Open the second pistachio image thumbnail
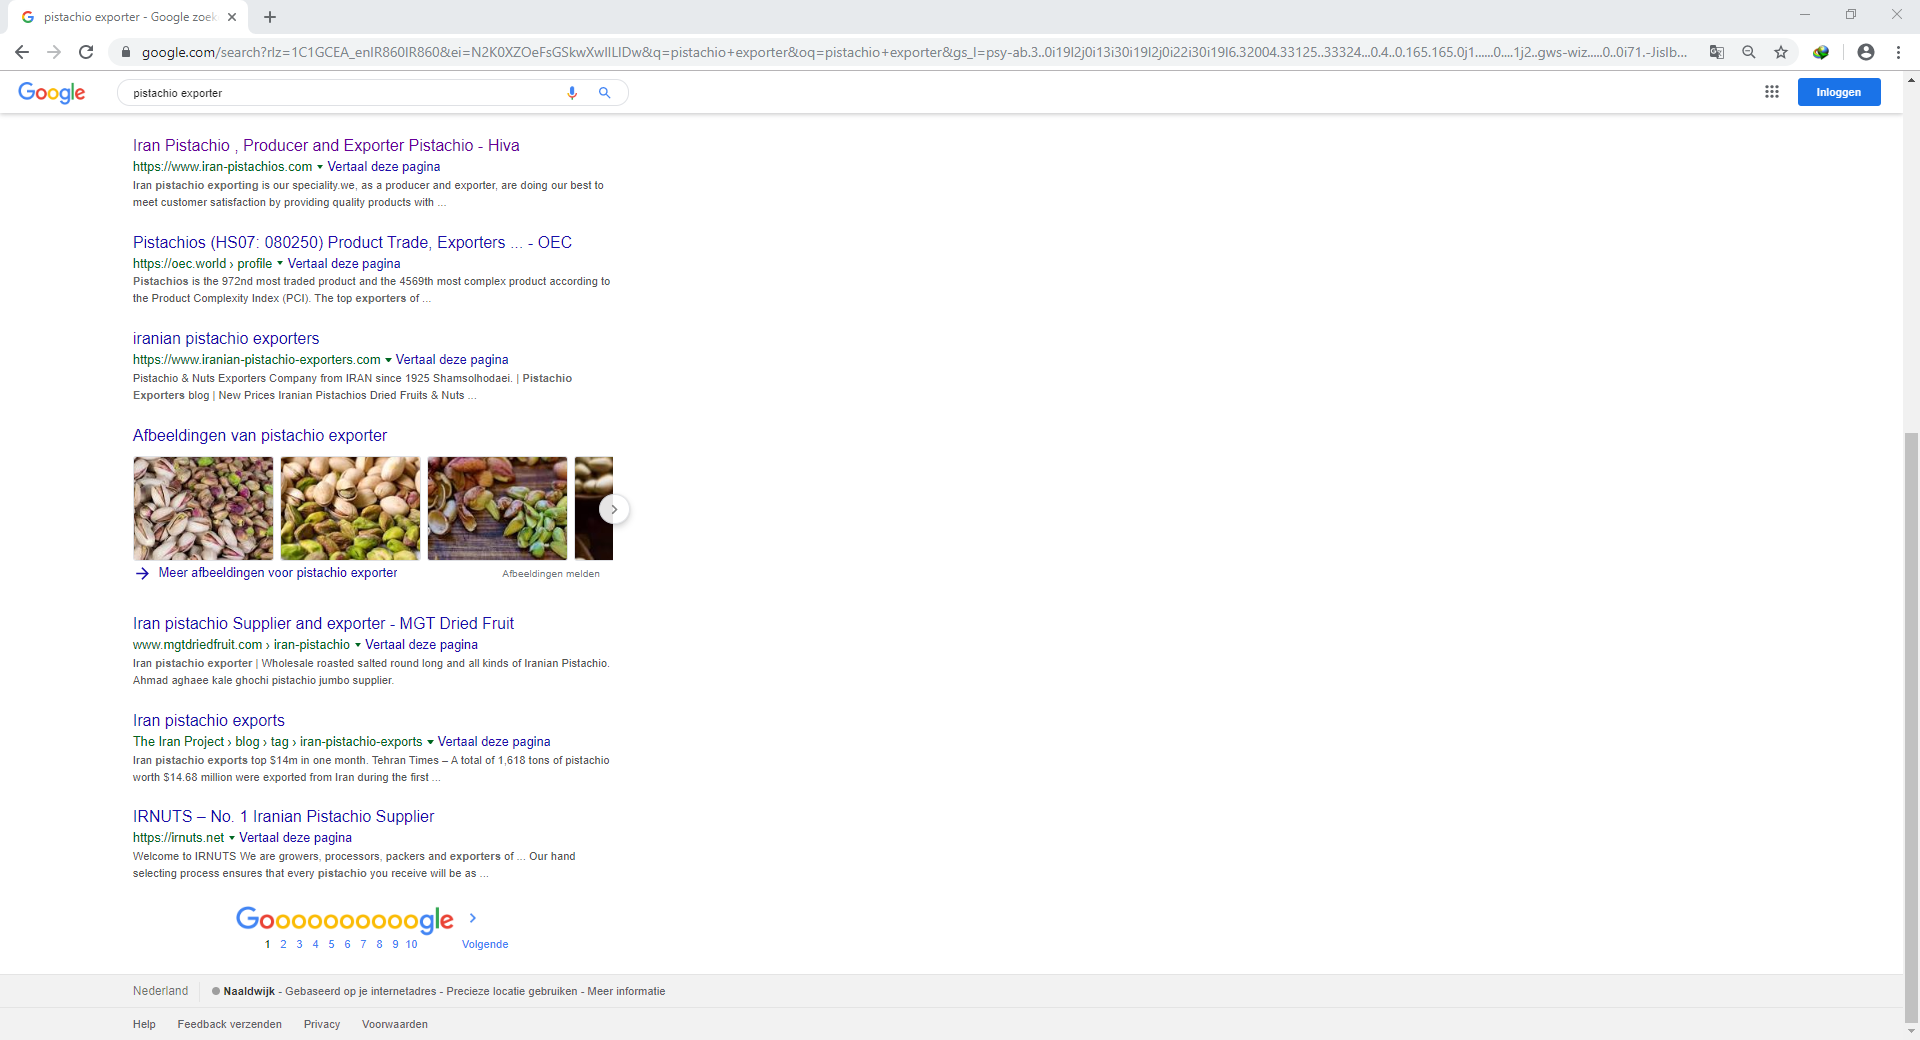Image resolution: width=1920 pixels, height=1040 pixels. point(350,509)
